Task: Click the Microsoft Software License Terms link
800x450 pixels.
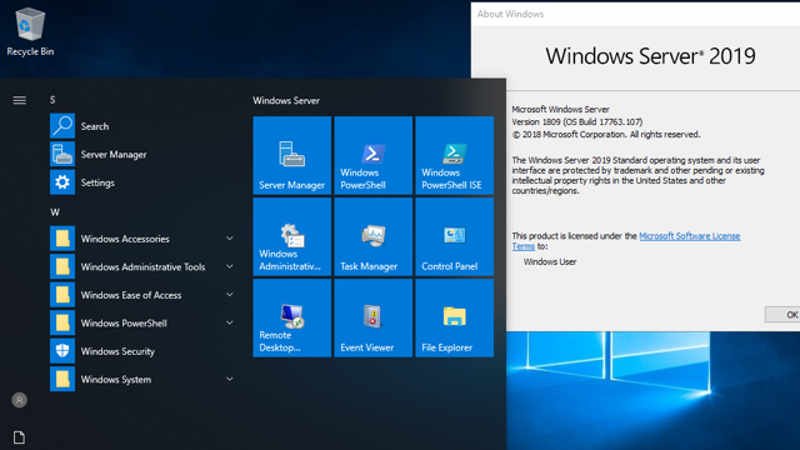Action: click(x=689, y=236)
